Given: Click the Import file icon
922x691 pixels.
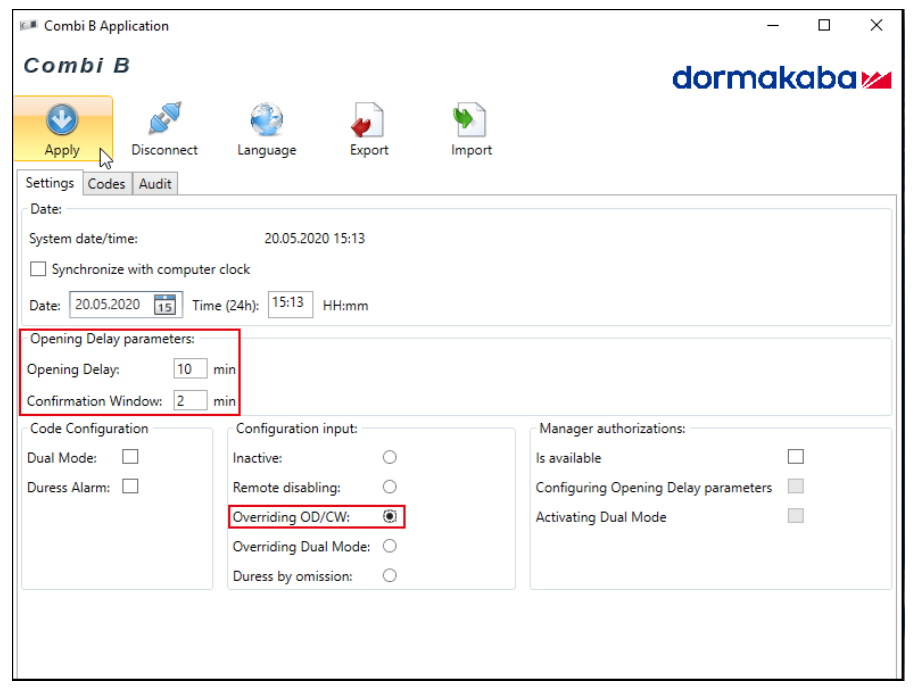Looking at the screenshot, I should click(471, 121).
